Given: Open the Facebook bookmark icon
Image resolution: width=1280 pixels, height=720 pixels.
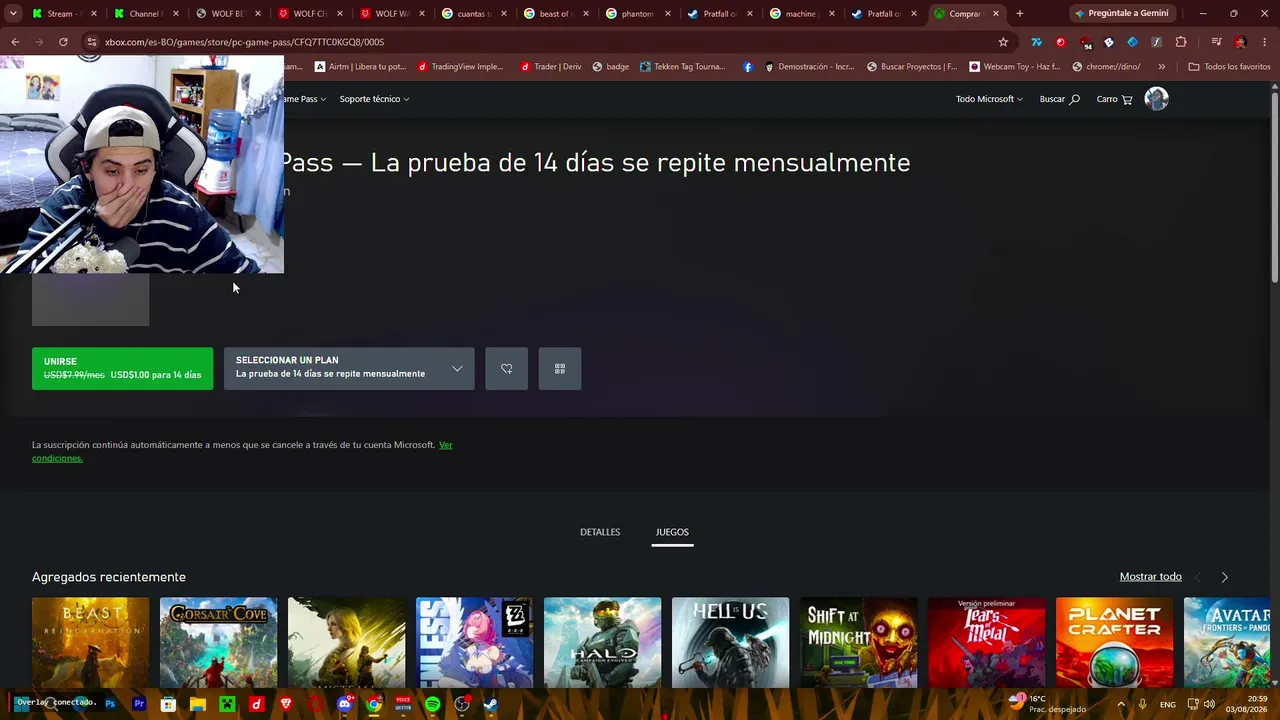Looking at the screenshot, I should (x=748, y=67).
